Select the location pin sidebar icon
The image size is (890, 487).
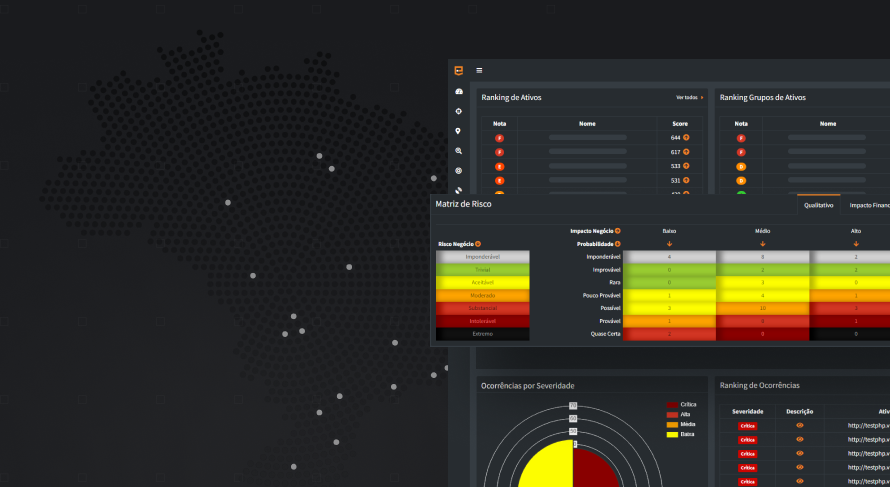[459, 131]
